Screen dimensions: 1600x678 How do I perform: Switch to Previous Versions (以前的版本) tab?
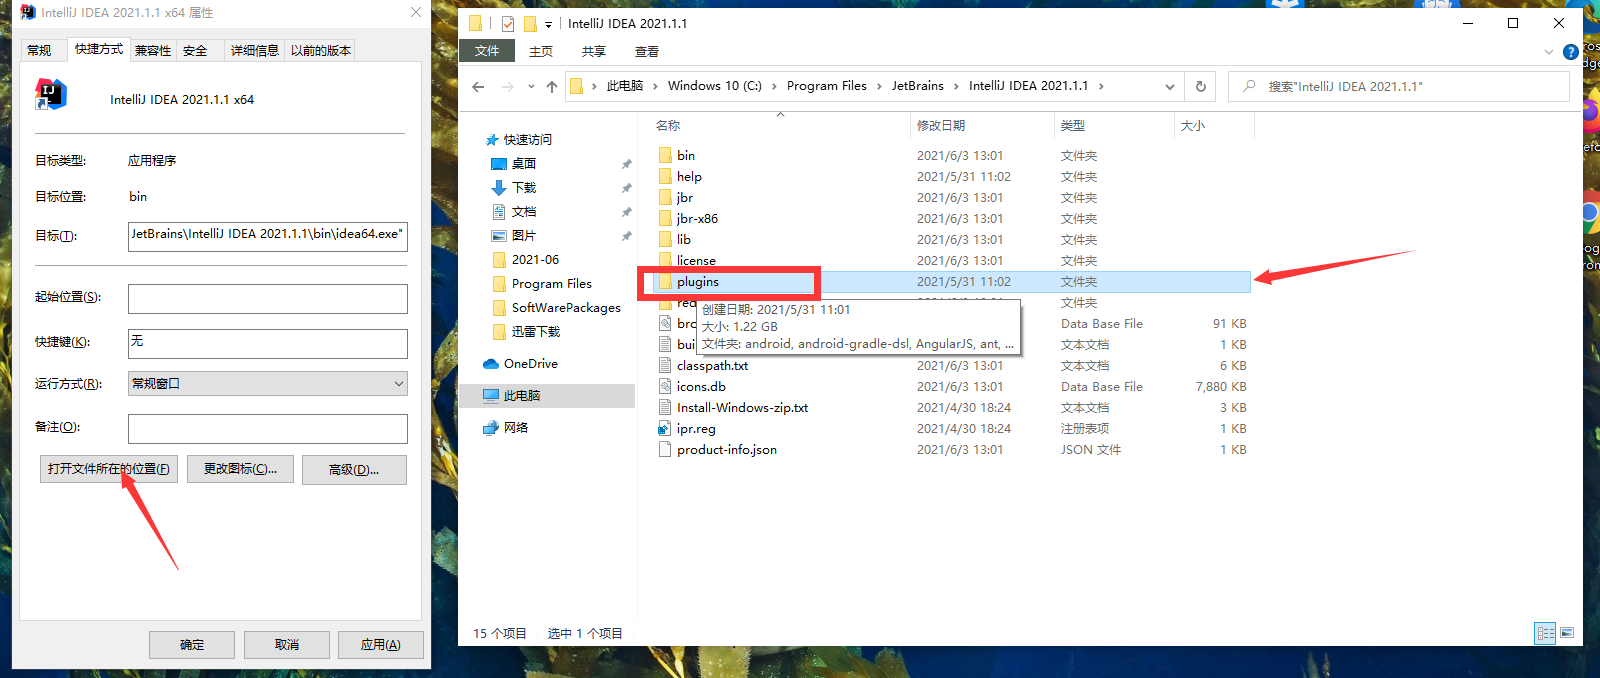[x=320, y=50]
